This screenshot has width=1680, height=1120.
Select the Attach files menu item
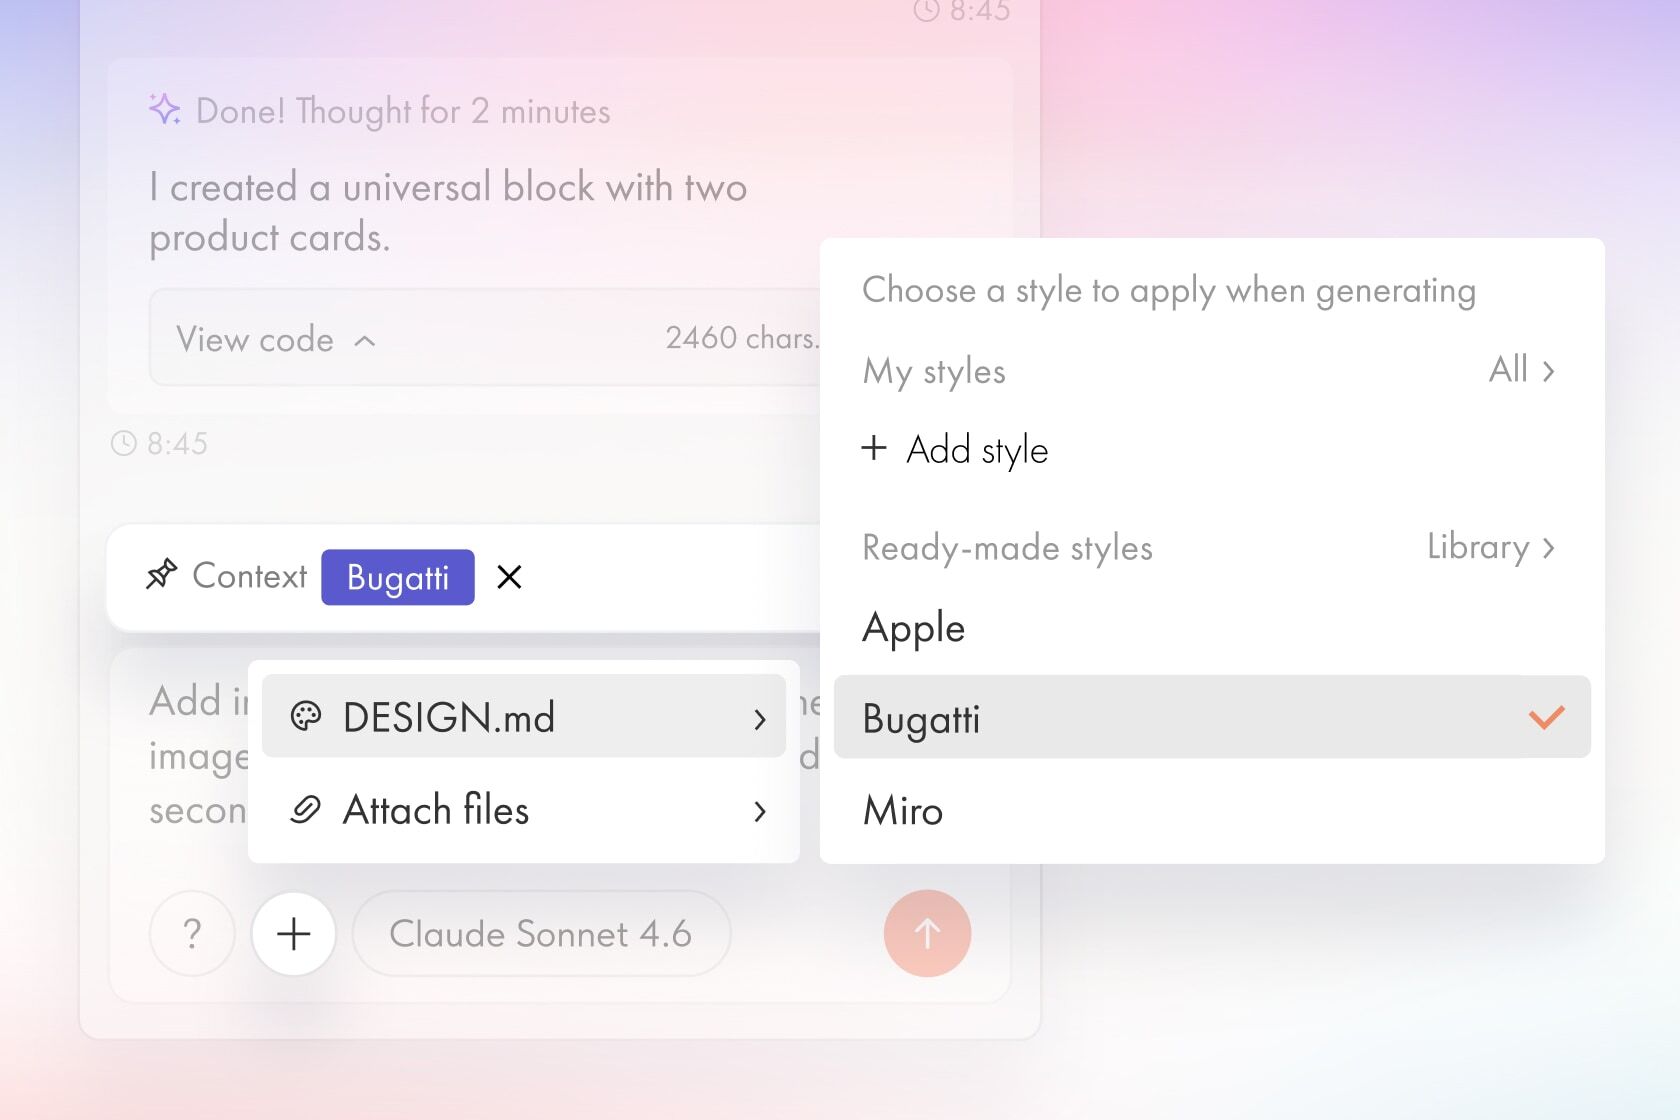[x=523, y=810]
